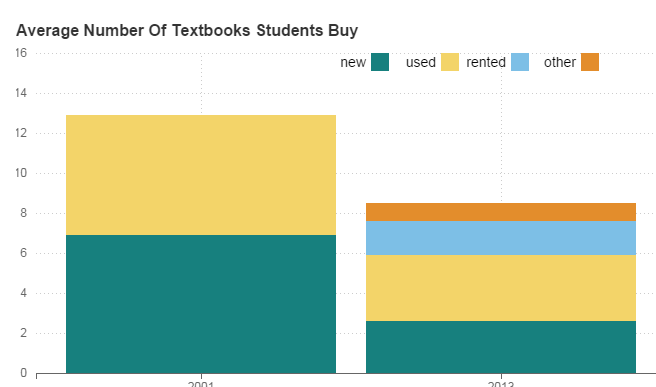Click the yellow used segment of 2001 bar
This screenshot has height=387, width=656.
pyautogui.click(x=201, y=175)
